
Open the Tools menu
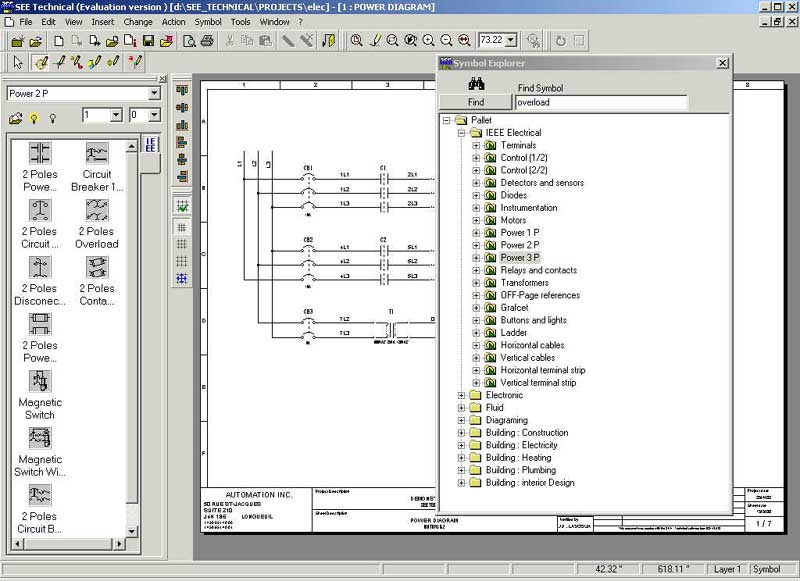coord(240,22)
